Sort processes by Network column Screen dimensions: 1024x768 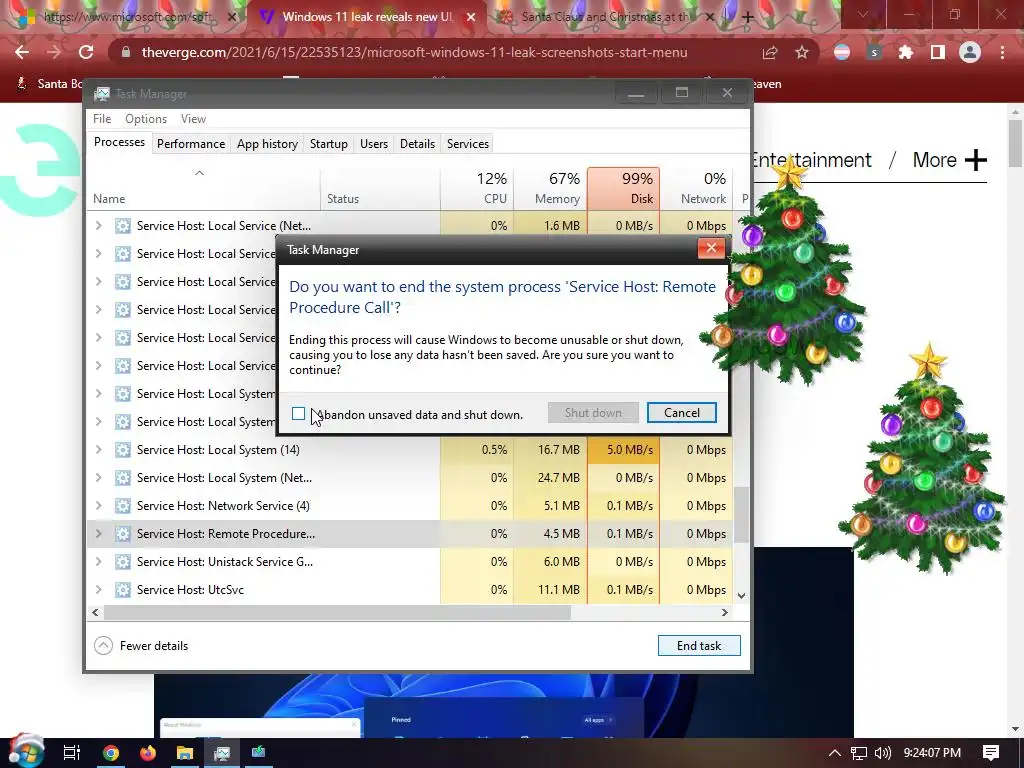click(x=696, y=188)
